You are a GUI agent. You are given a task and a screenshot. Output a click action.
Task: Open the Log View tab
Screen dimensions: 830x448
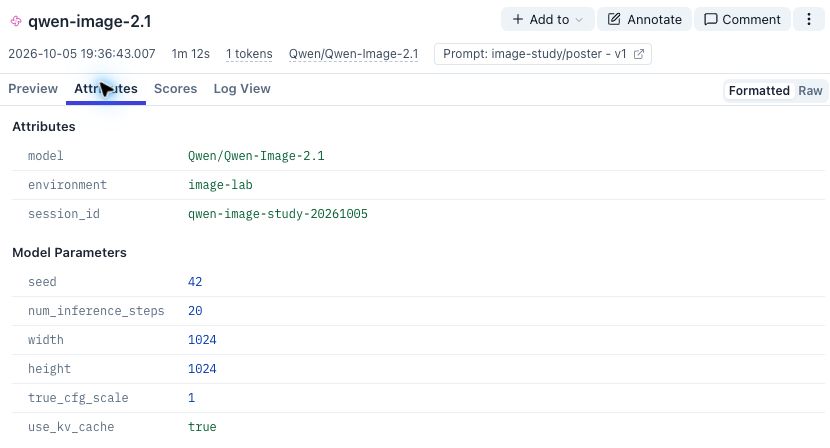[242, 88]
